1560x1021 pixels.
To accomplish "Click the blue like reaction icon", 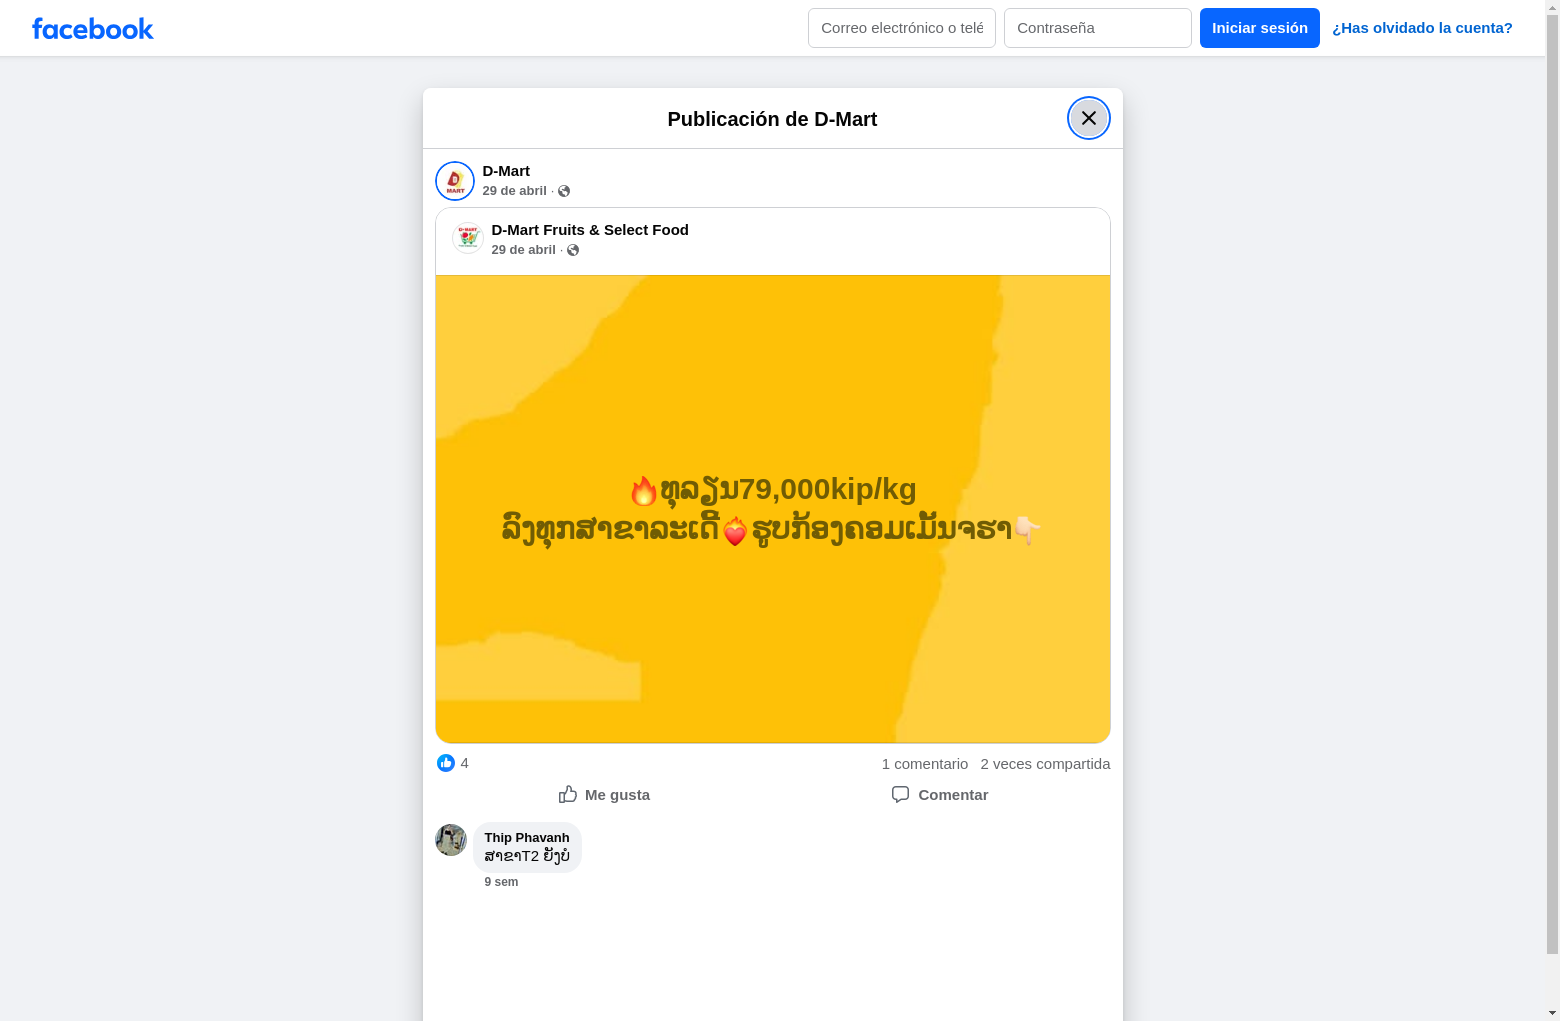I will [446, 763].
